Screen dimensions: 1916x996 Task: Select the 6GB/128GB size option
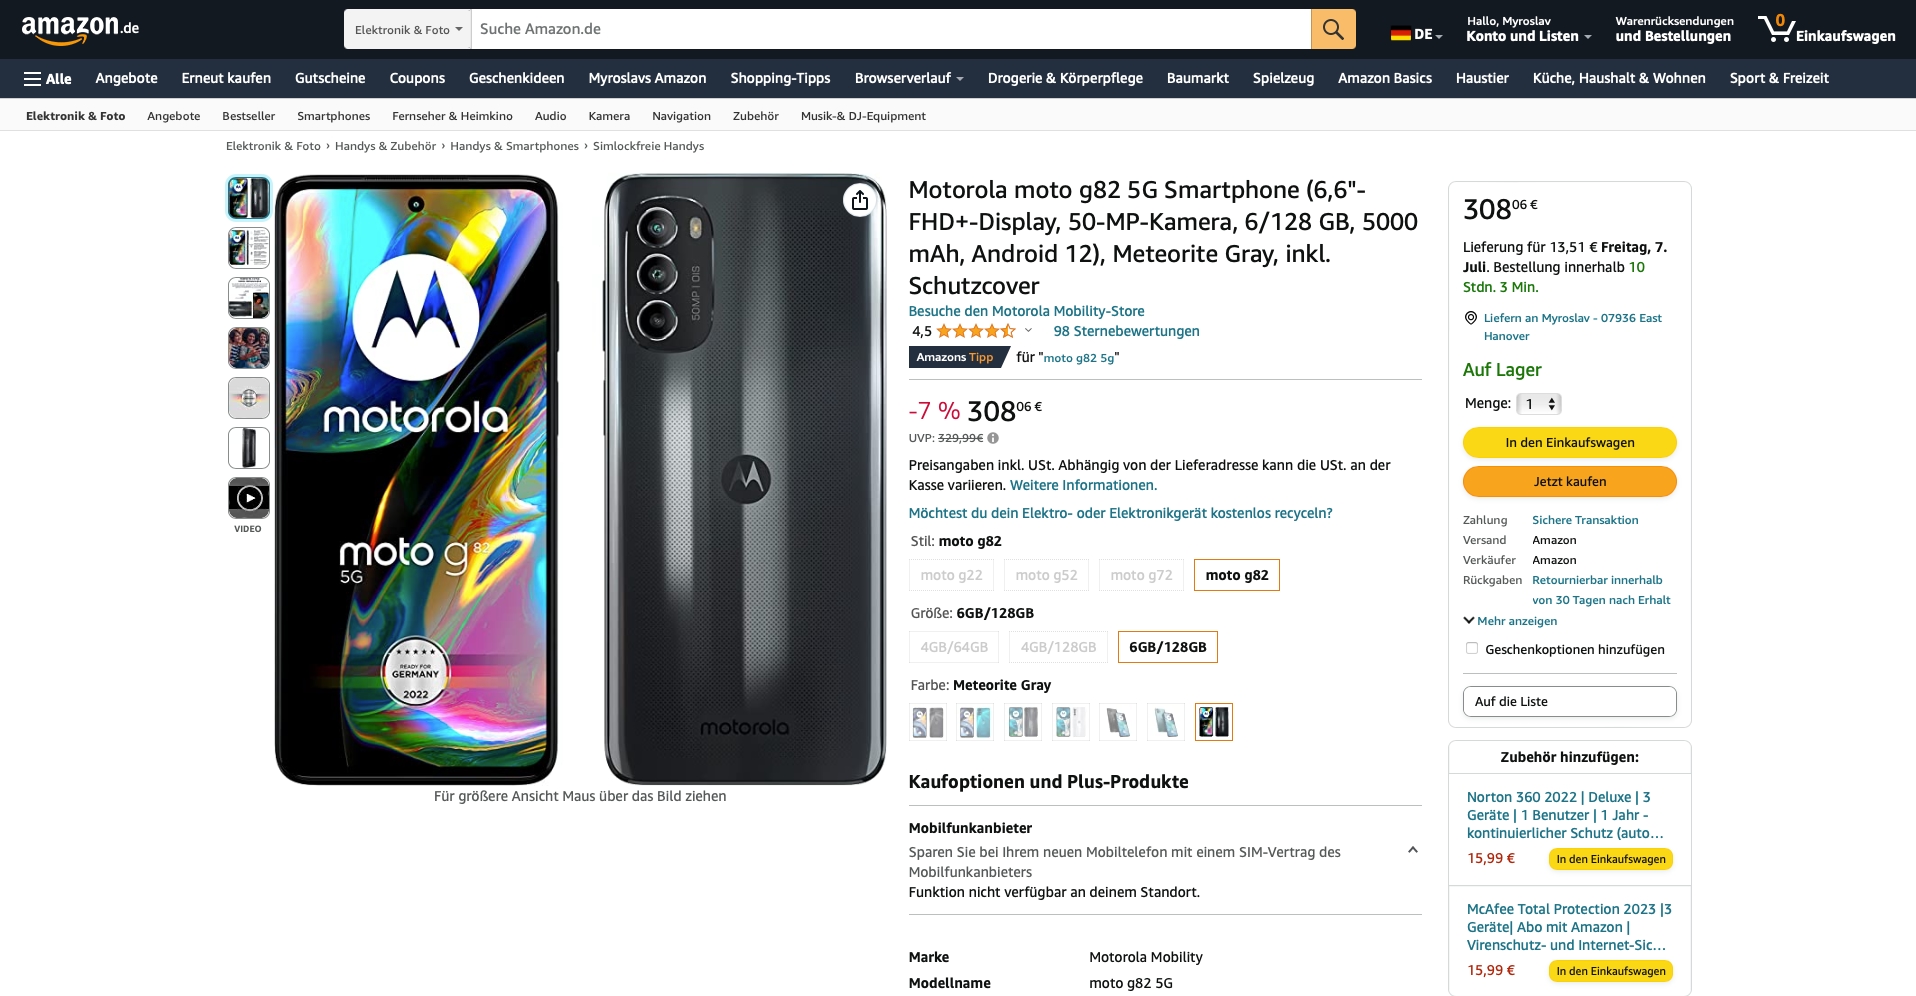[1167, 647]
